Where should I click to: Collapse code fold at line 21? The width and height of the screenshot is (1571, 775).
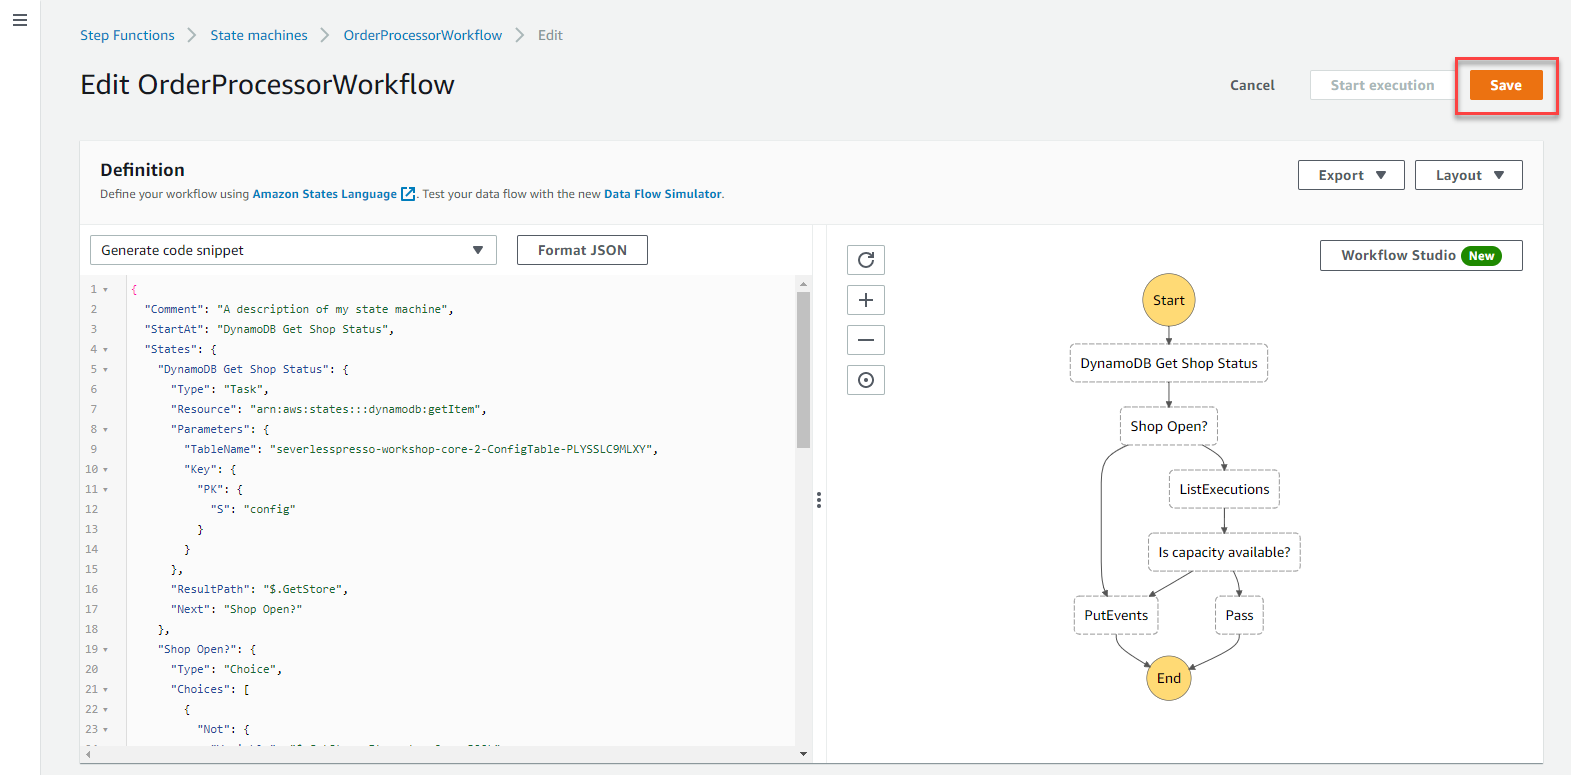tap(105, 689)
